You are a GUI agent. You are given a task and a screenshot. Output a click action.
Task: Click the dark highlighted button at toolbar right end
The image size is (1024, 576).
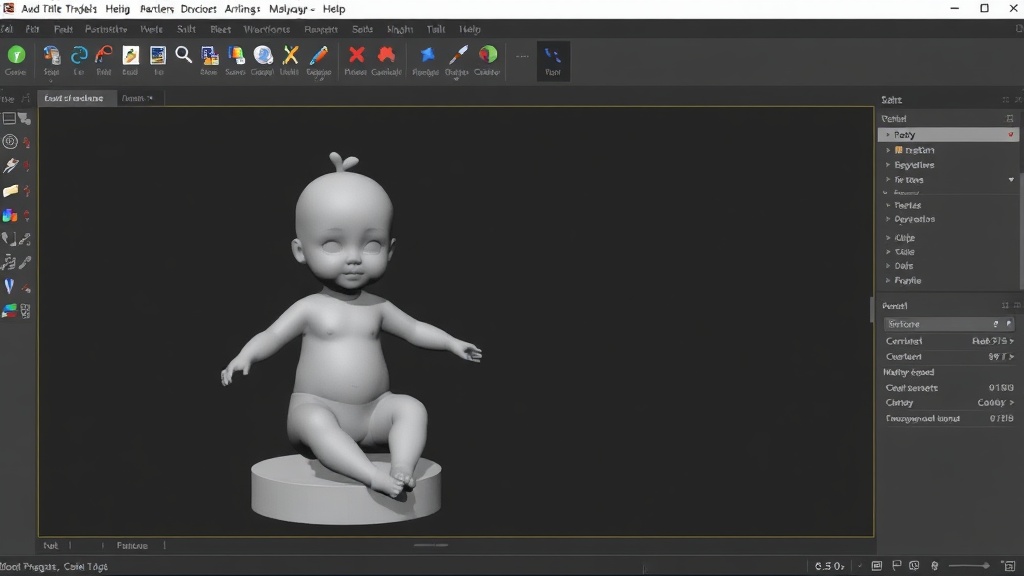tap(553, 59)
